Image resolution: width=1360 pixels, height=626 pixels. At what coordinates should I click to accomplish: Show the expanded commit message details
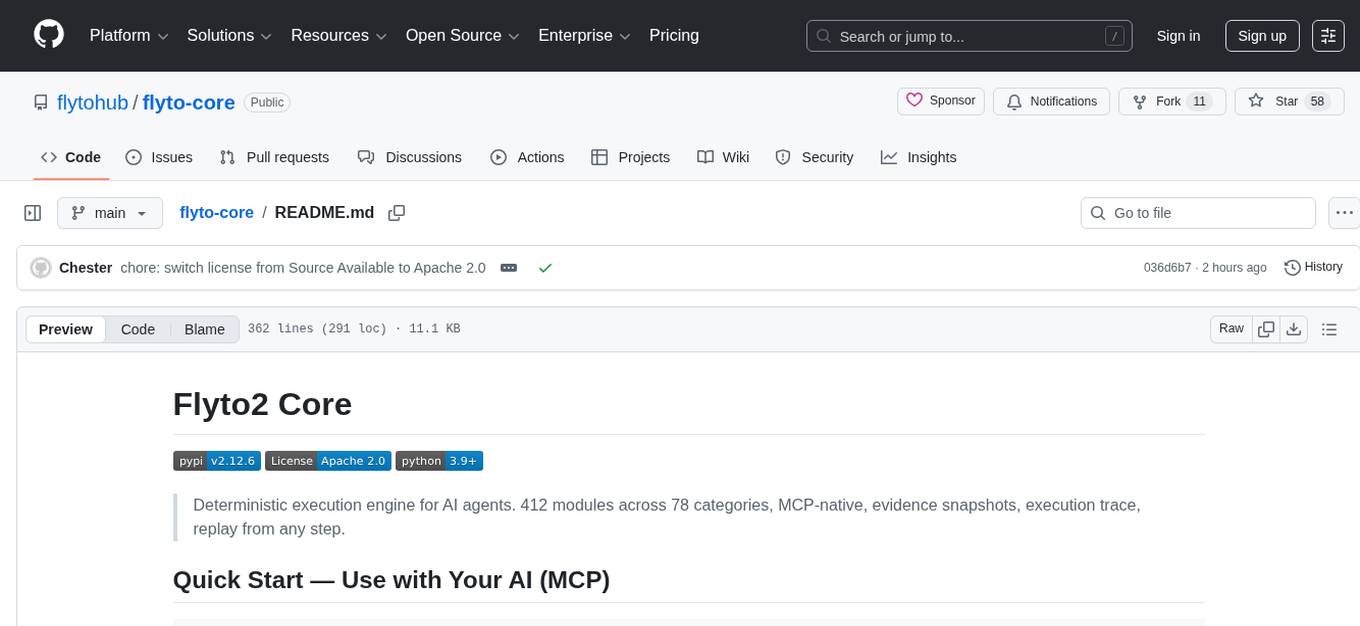tap(508, 268)
